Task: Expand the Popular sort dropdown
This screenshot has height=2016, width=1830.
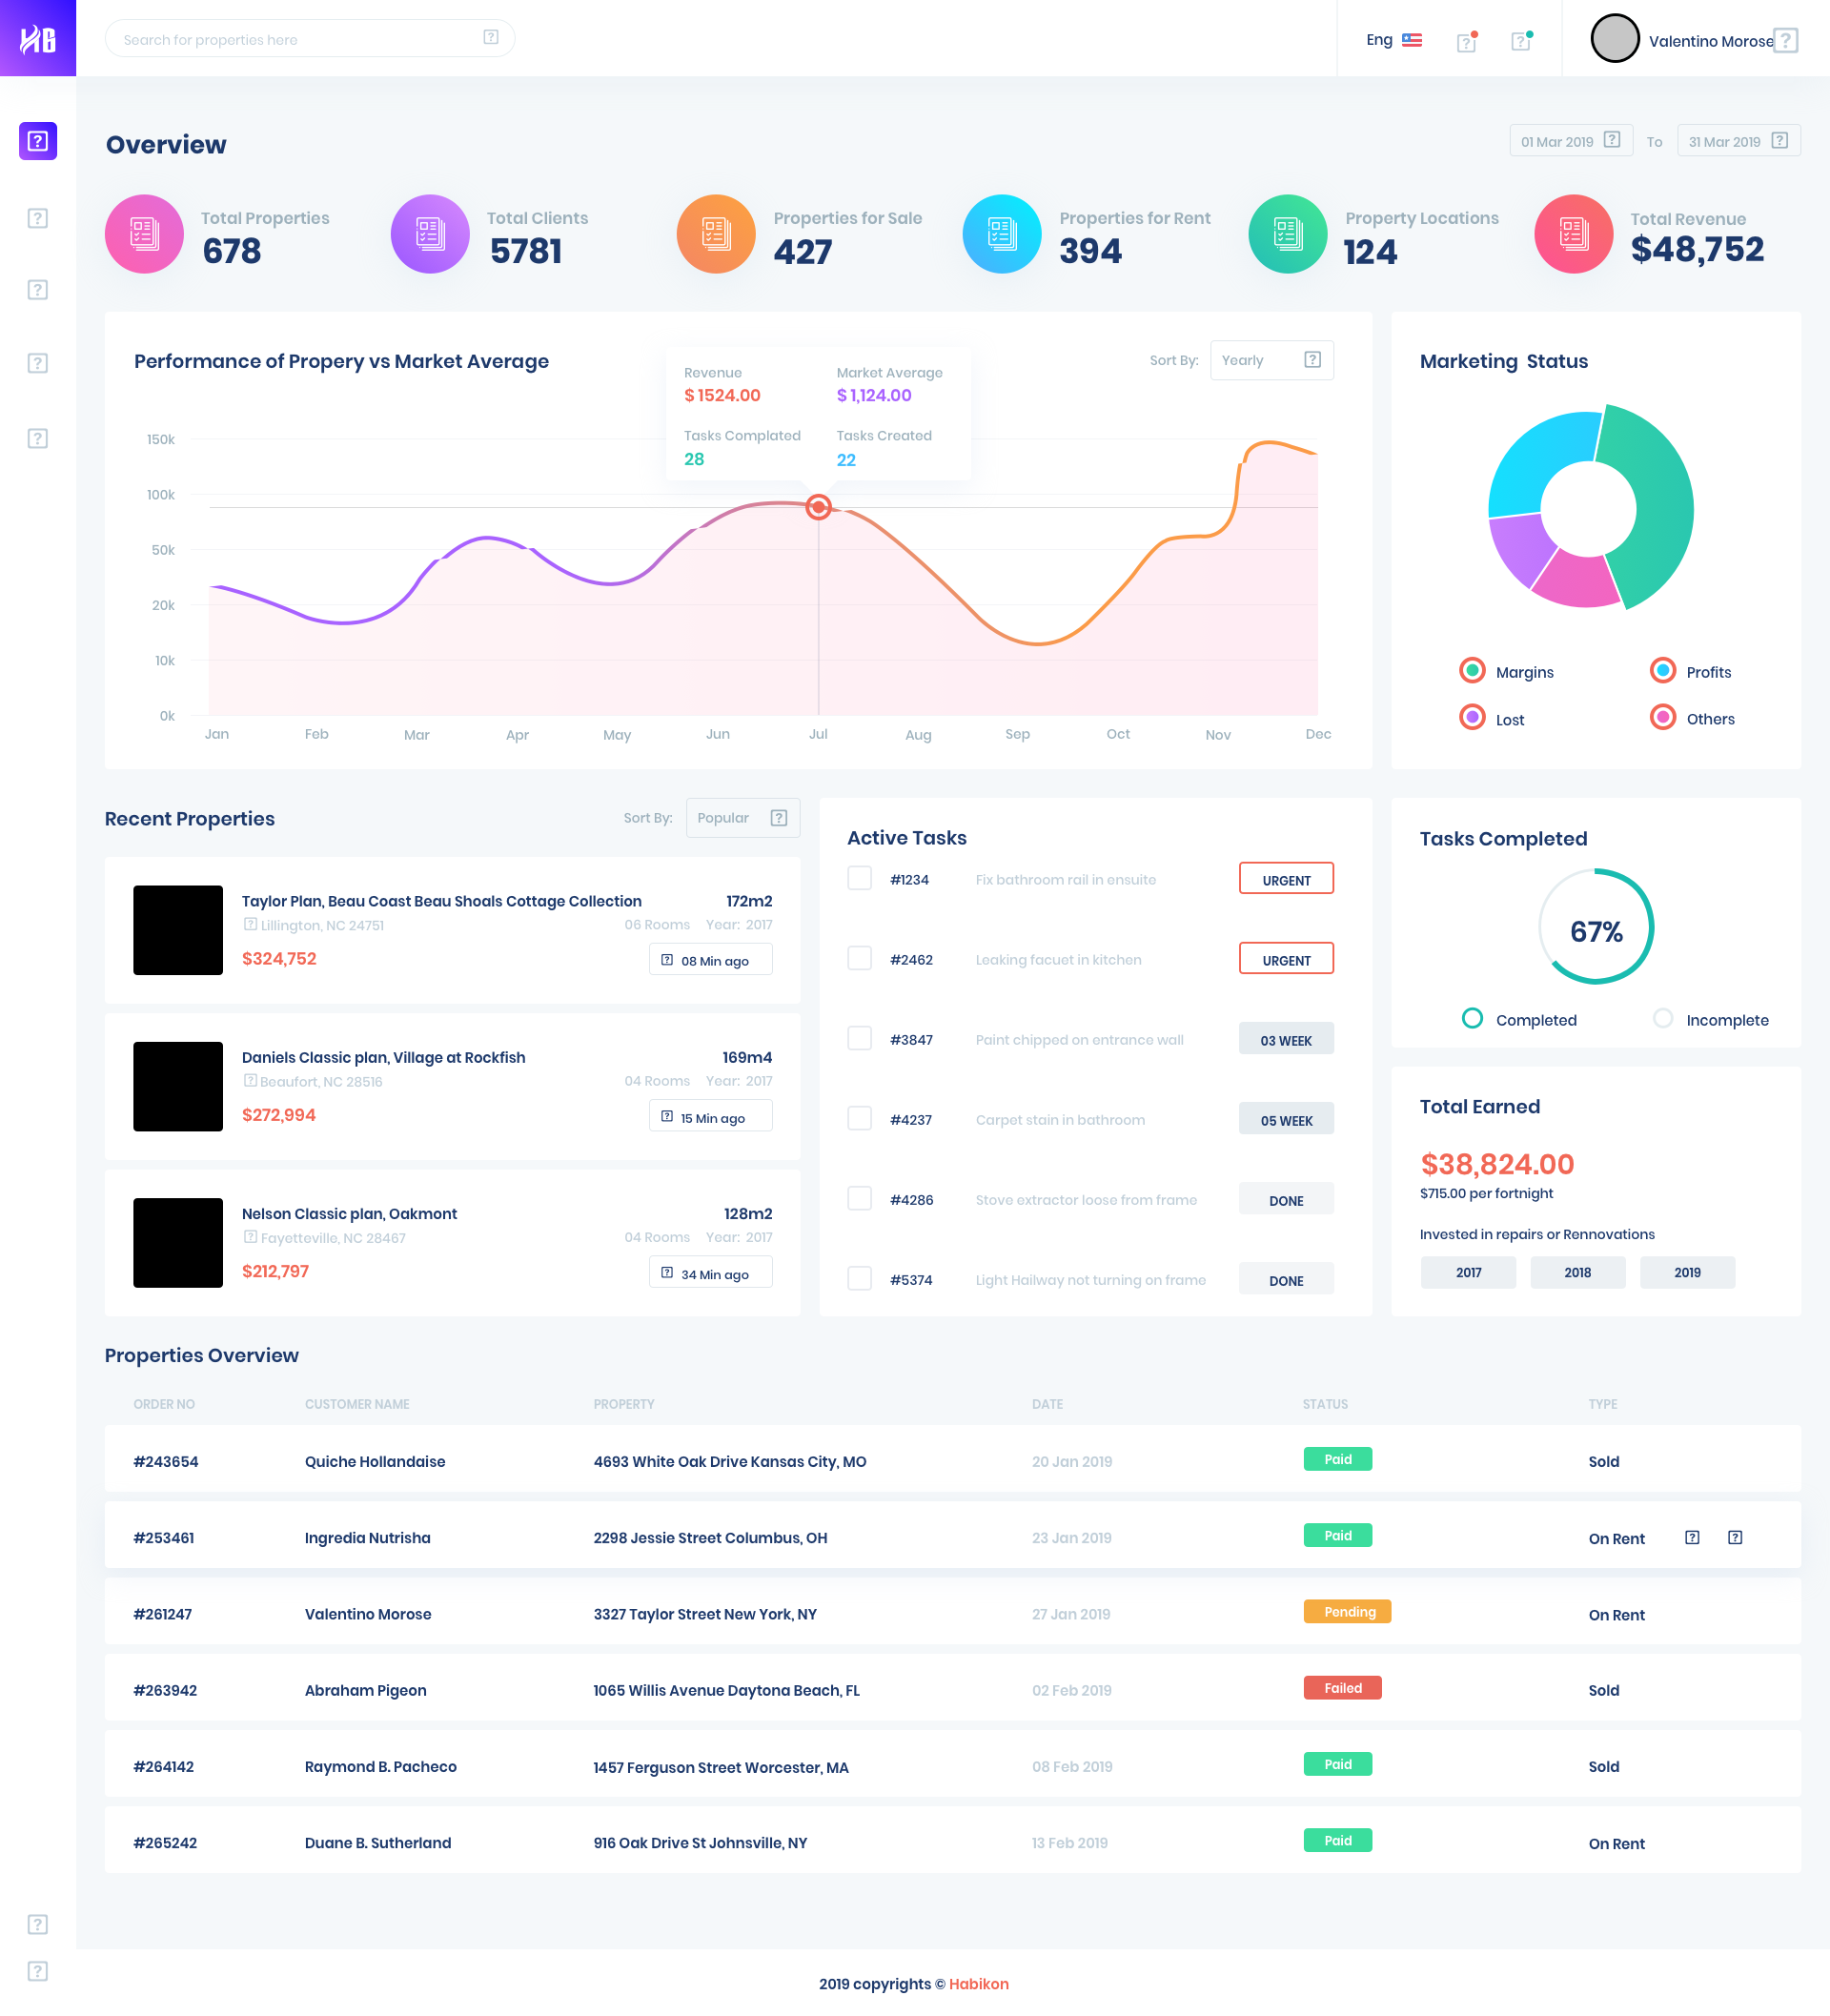Action: tap(742, 818)
